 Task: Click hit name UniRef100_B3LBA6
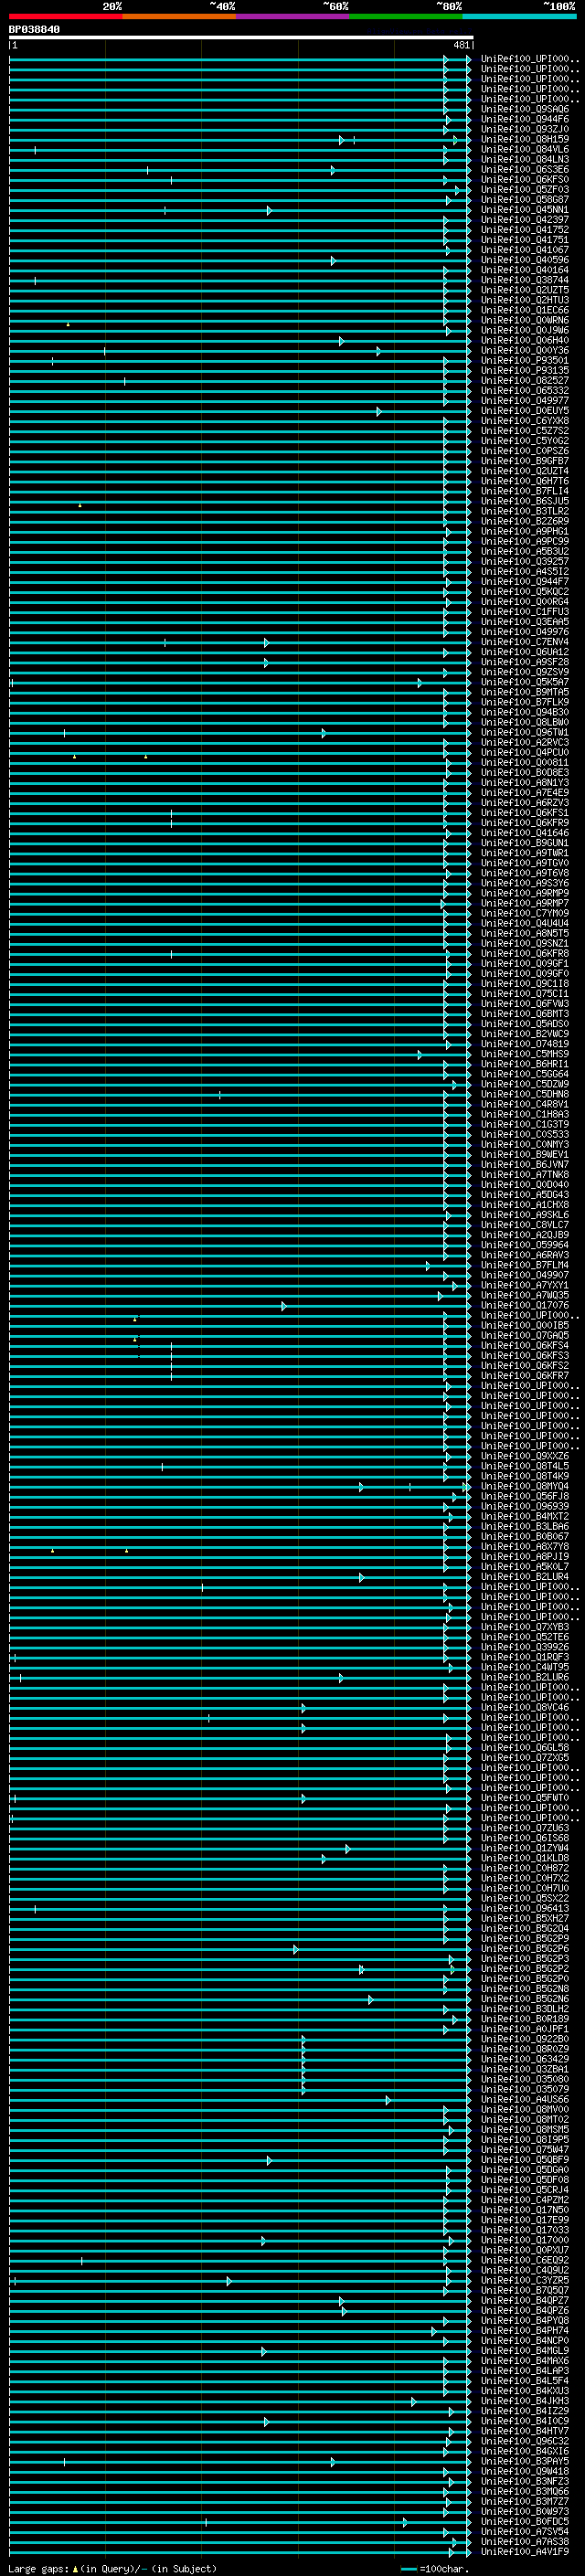click(x=525, y=1526)
